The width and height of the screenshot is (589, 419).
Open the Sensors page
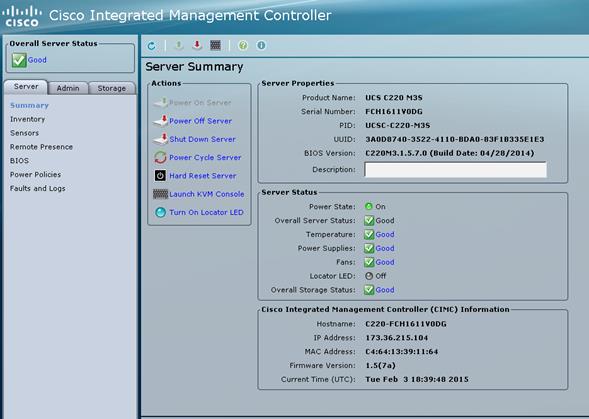[24, 133]
